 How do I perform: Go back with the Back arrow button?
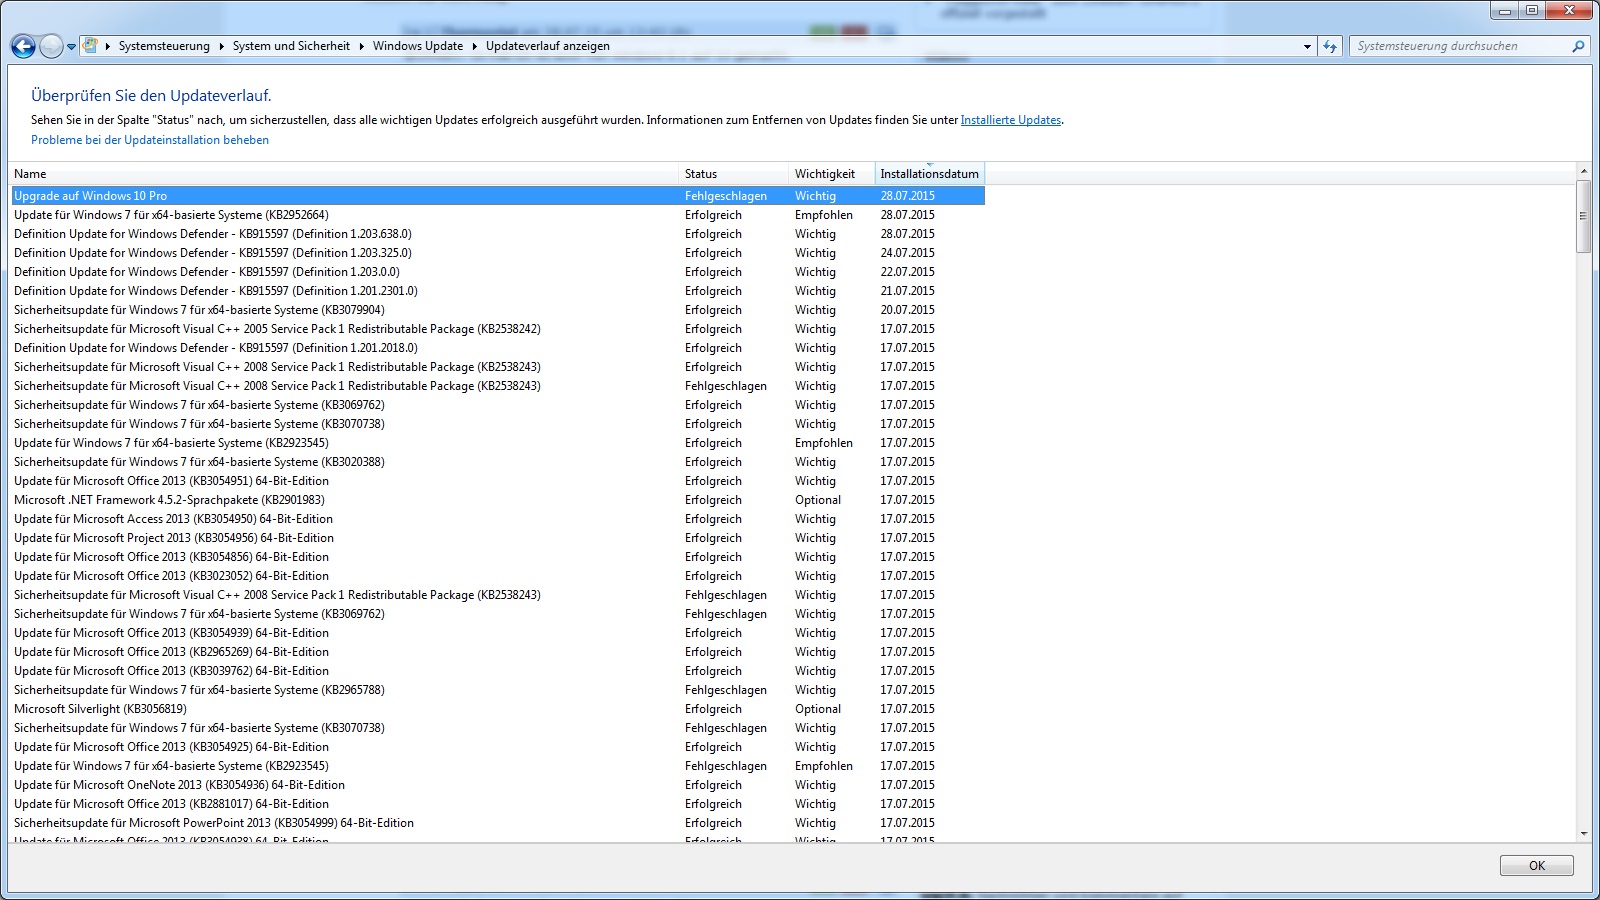(23, 46)
